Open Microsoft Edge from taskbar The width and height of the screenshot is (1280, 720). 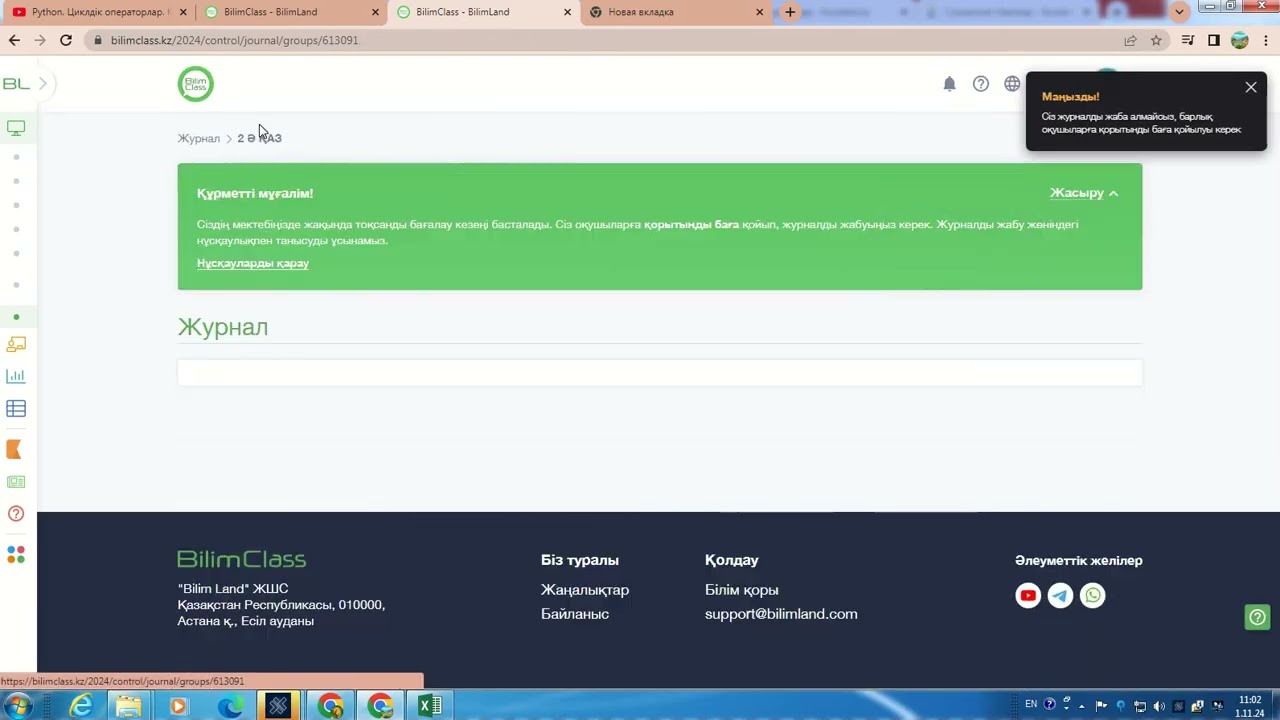[230, 706]
